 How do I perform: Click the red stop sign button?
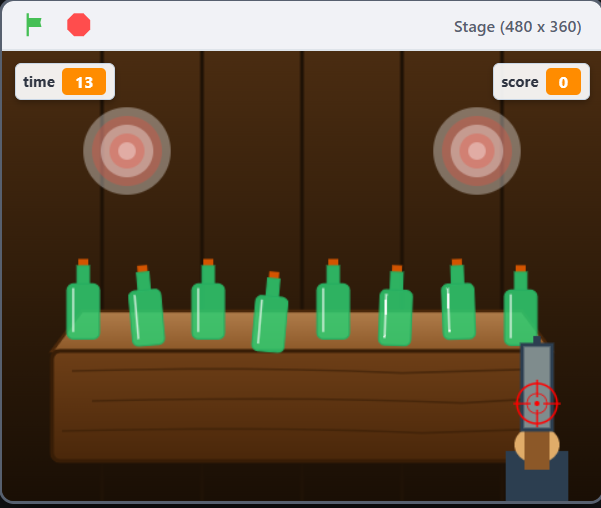tap(79, 25)
